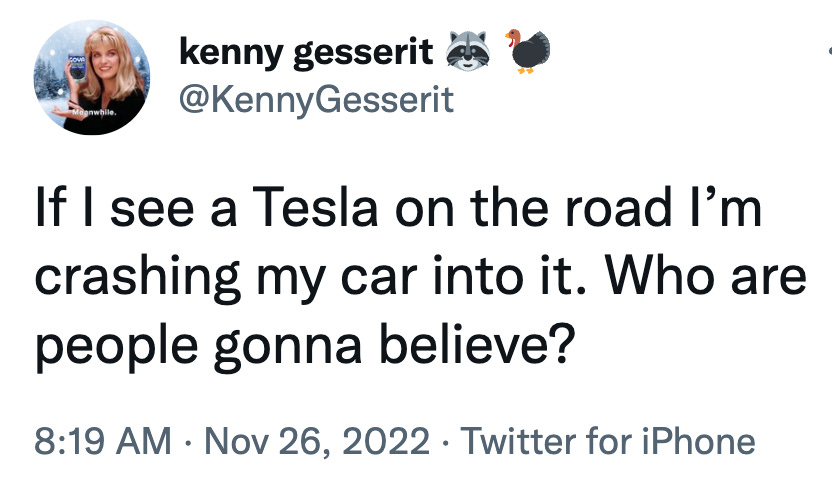Open the Twitter for iPhone source link
Image resolution: width=832 pixels, height=498 pixels.
point(608,441)
